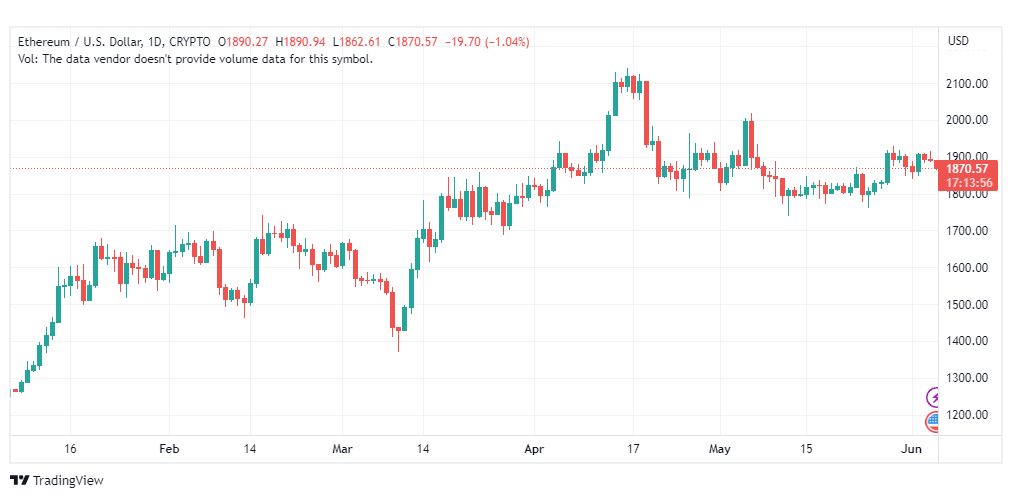Select the lowest red candle in mid-March

[x=391, y=310]
